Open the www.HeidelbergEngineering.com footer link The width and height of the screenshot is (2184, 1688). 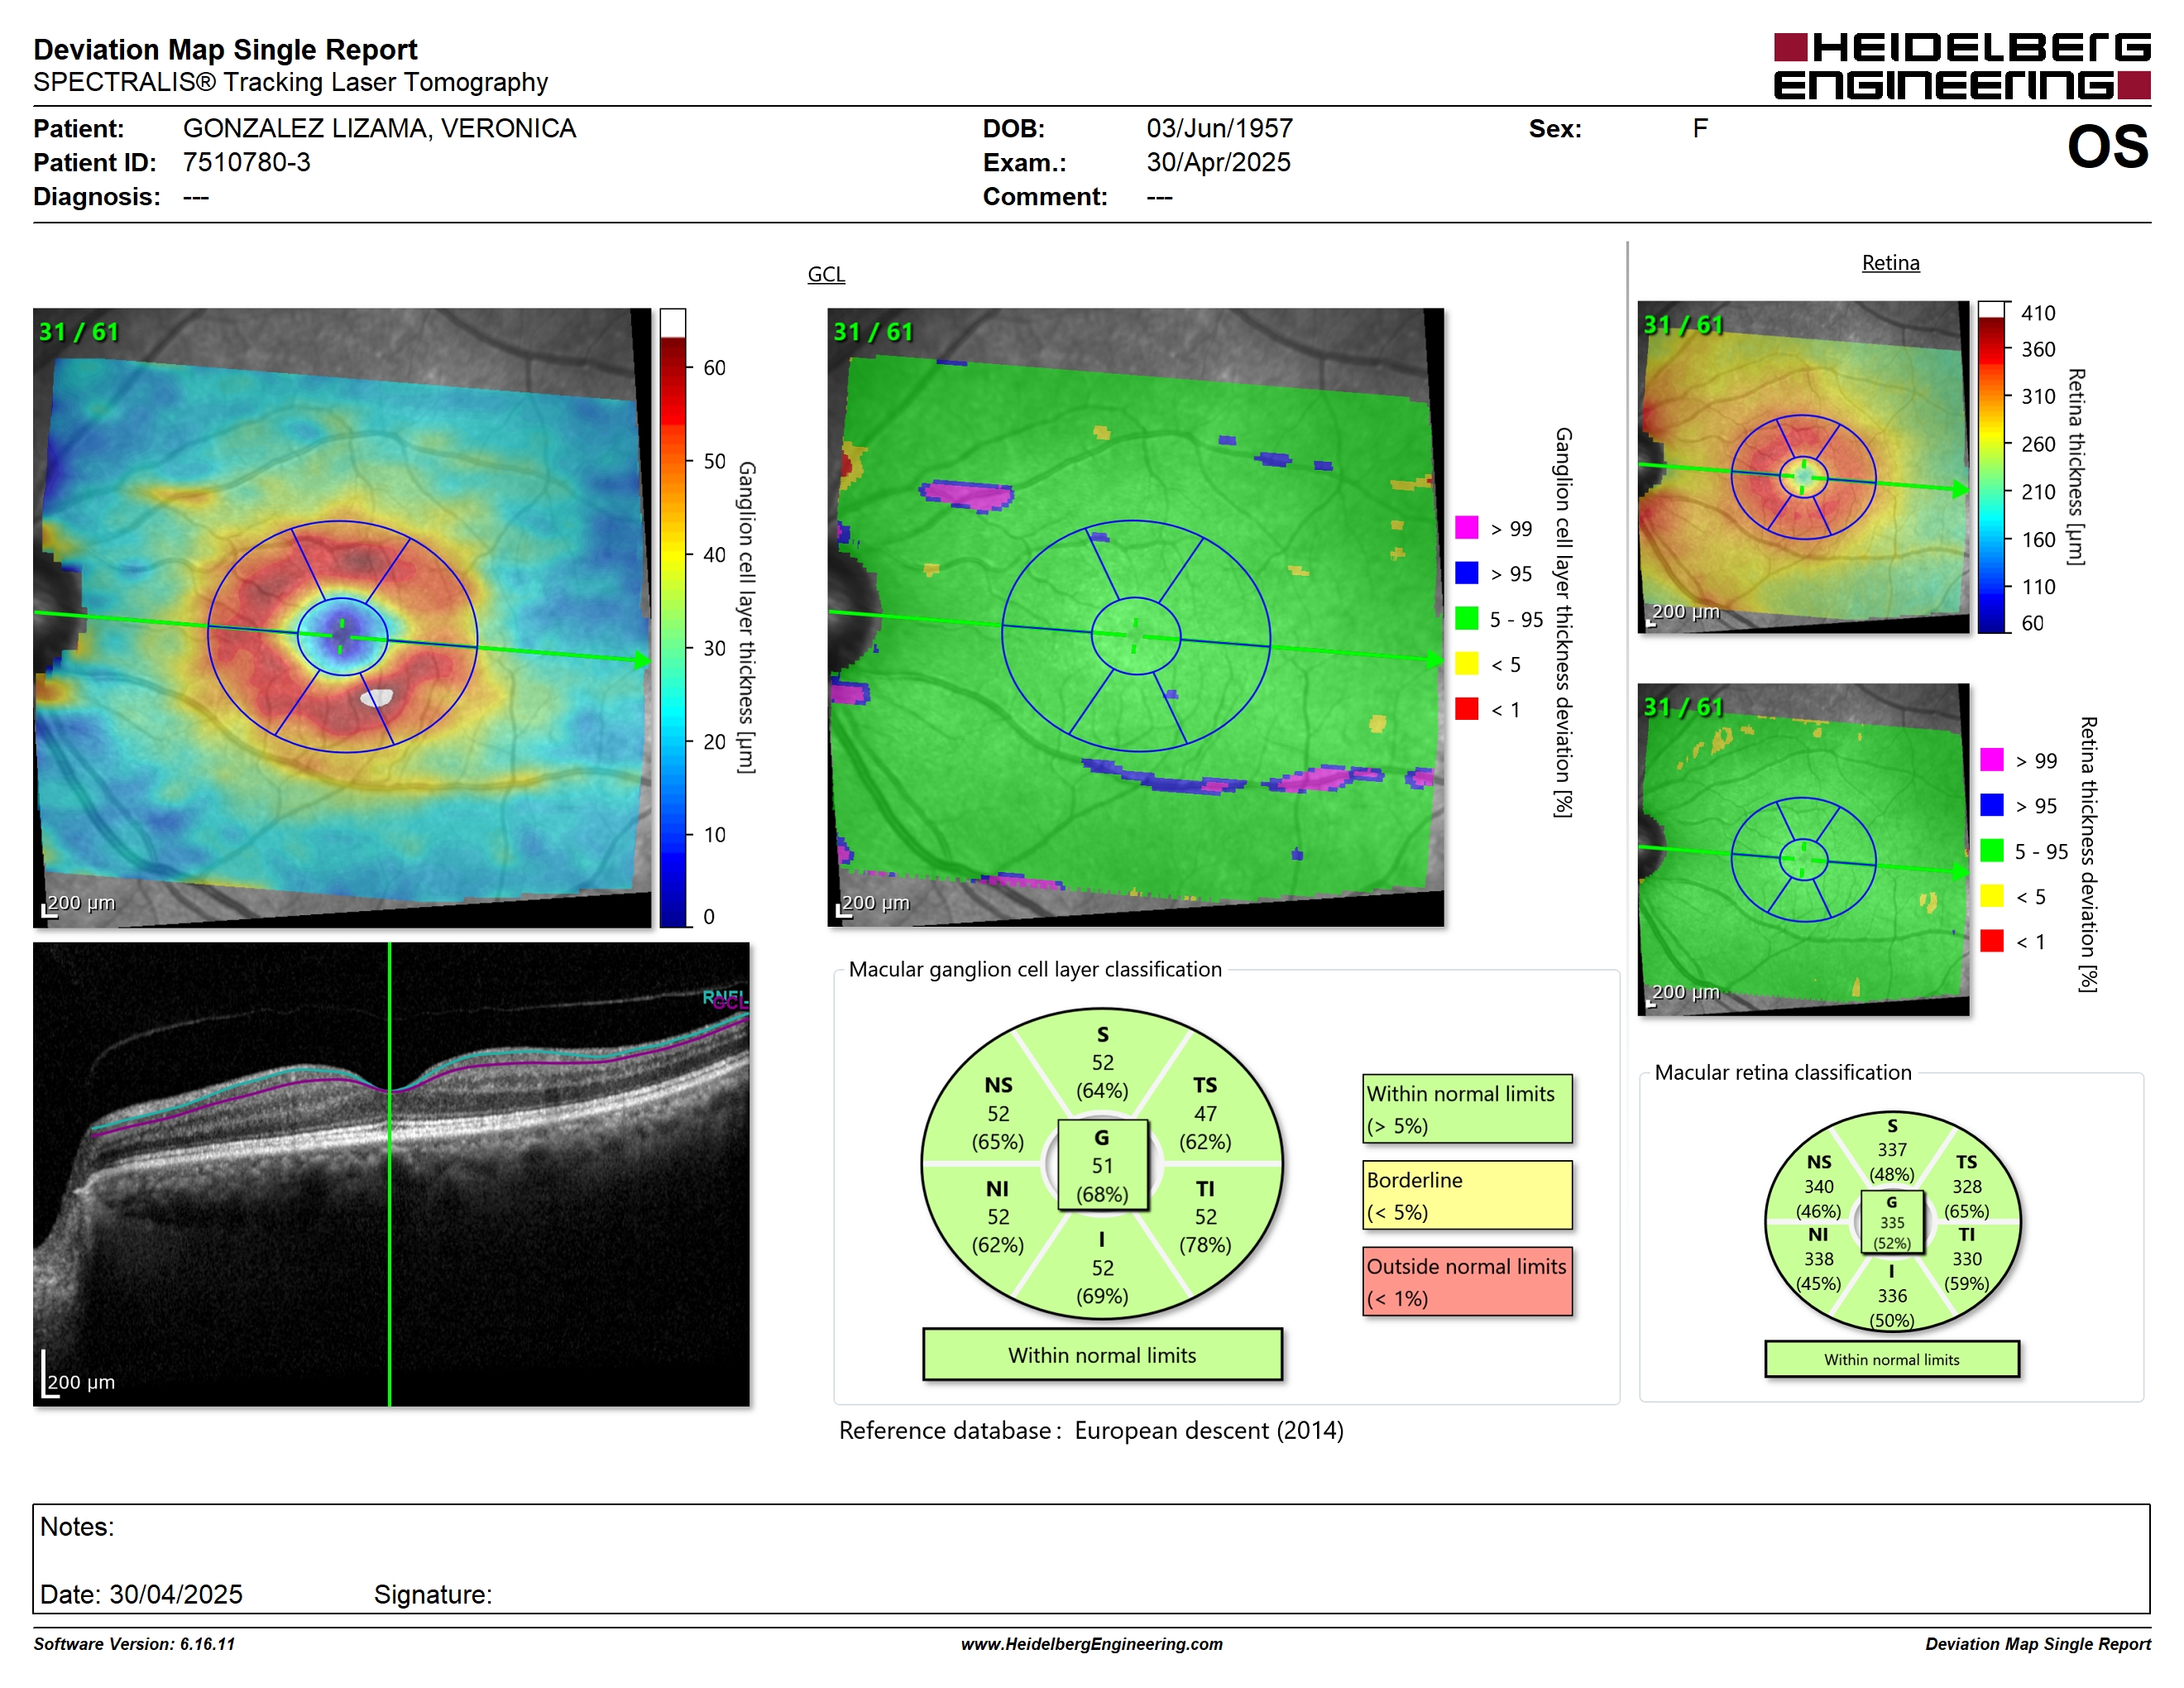(x=1091, y=1644)
